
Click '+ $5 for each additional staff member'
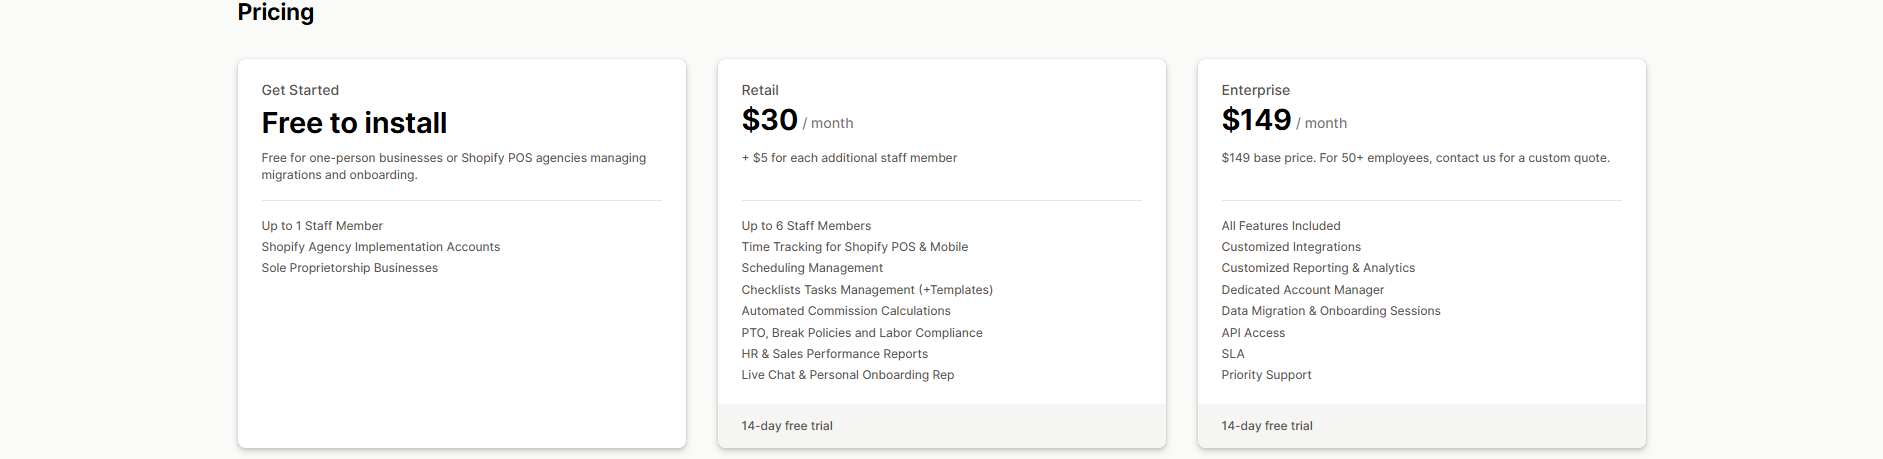click(x=849, y=158)
